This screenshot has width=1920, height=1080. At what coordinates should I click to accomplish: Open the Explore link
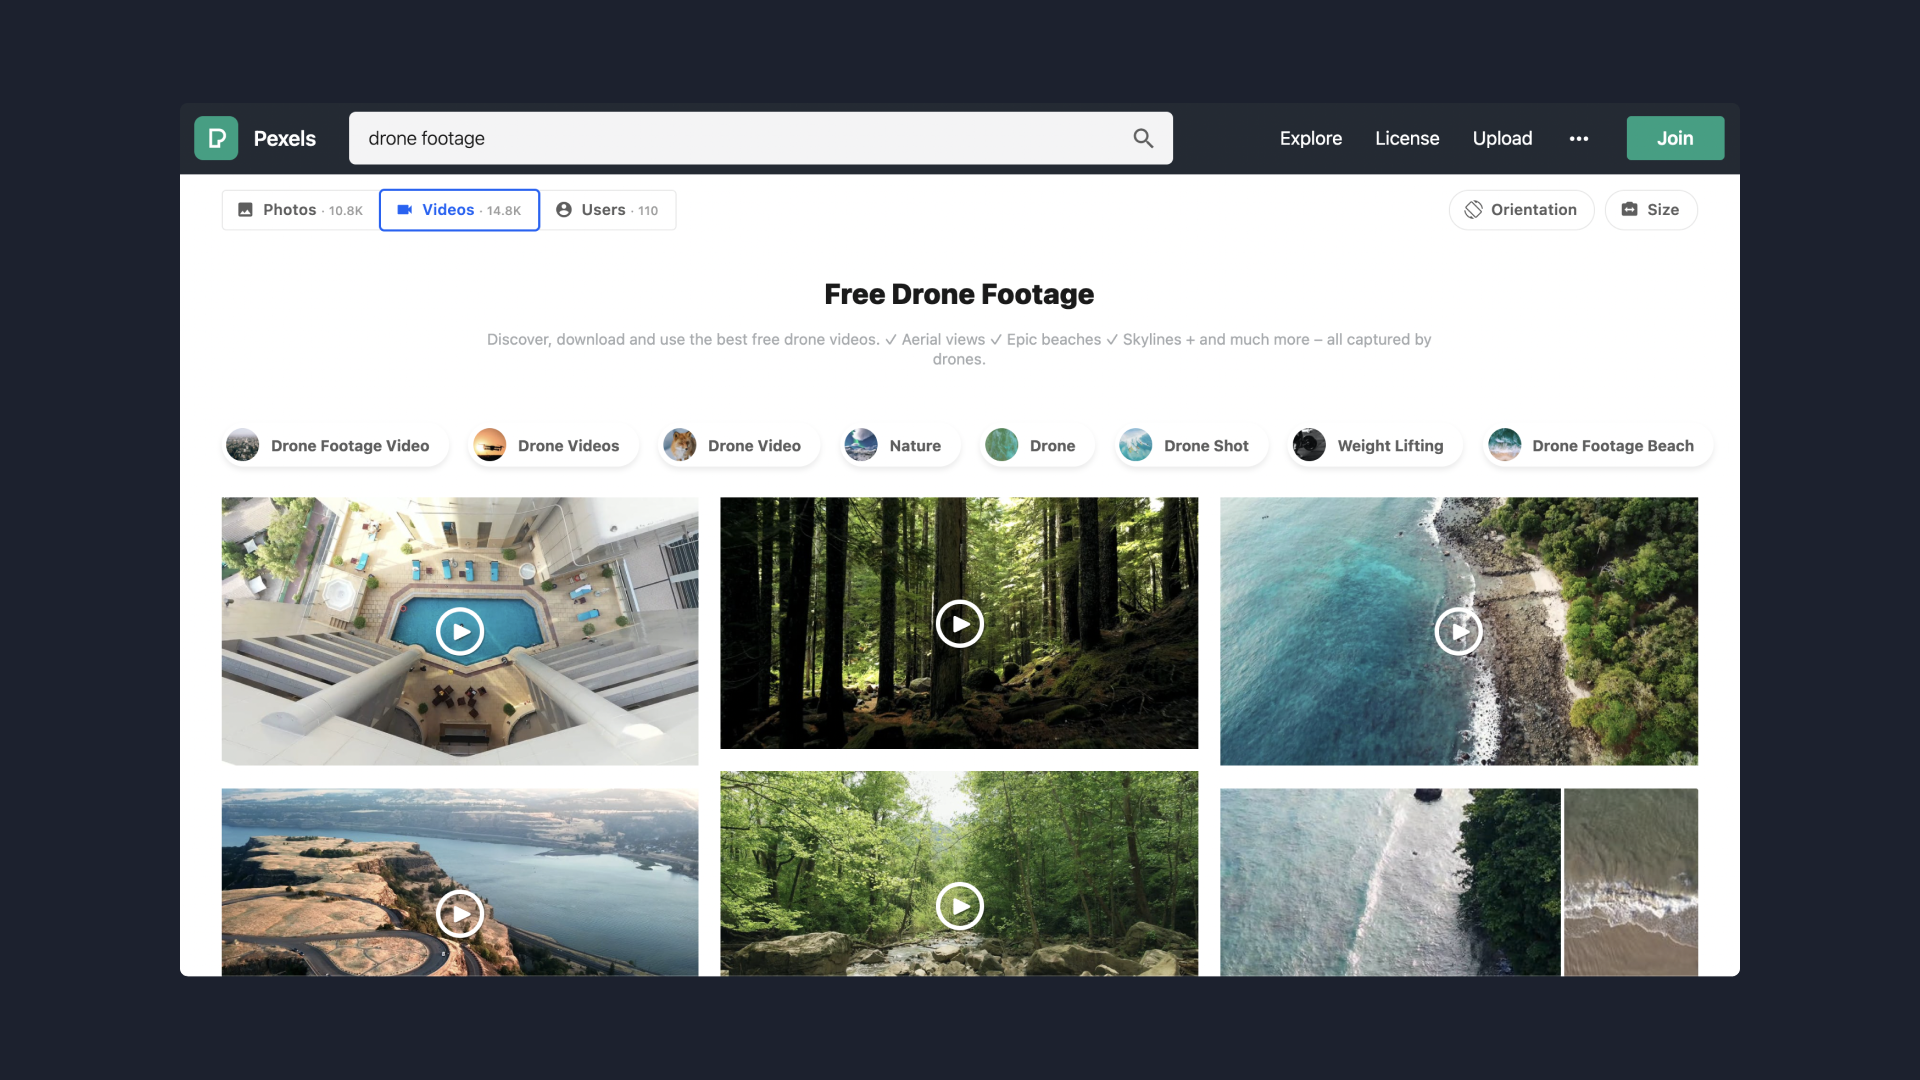coord(1310,138)
